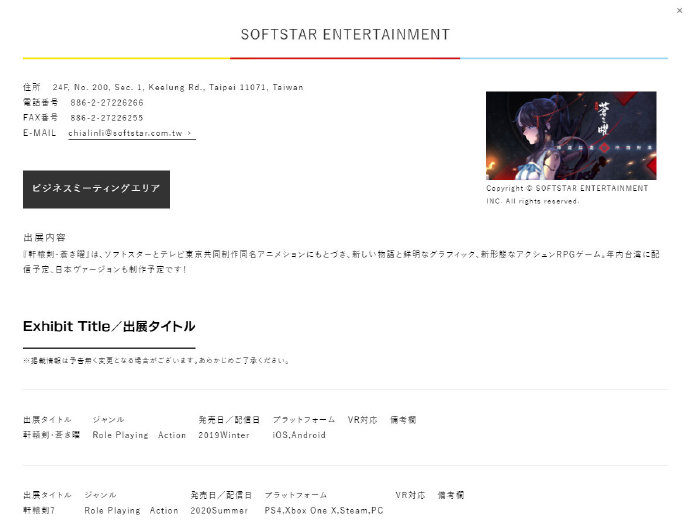Select platform PS4,Xbox One X,Steam,PC
Viewport: 690px width, 523px height.
(x=324, y=511)
